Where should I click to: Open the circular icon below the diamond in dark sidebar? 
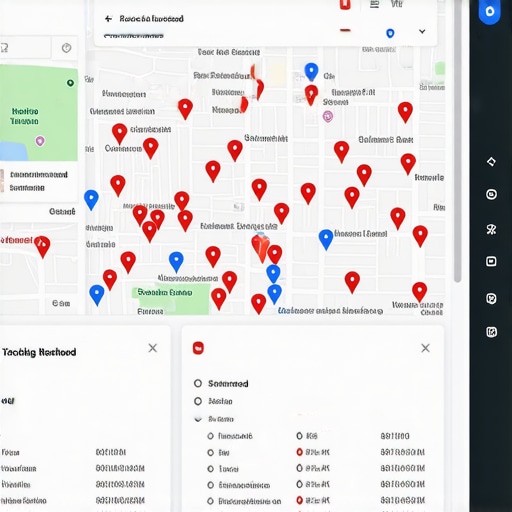click(491, 194)
